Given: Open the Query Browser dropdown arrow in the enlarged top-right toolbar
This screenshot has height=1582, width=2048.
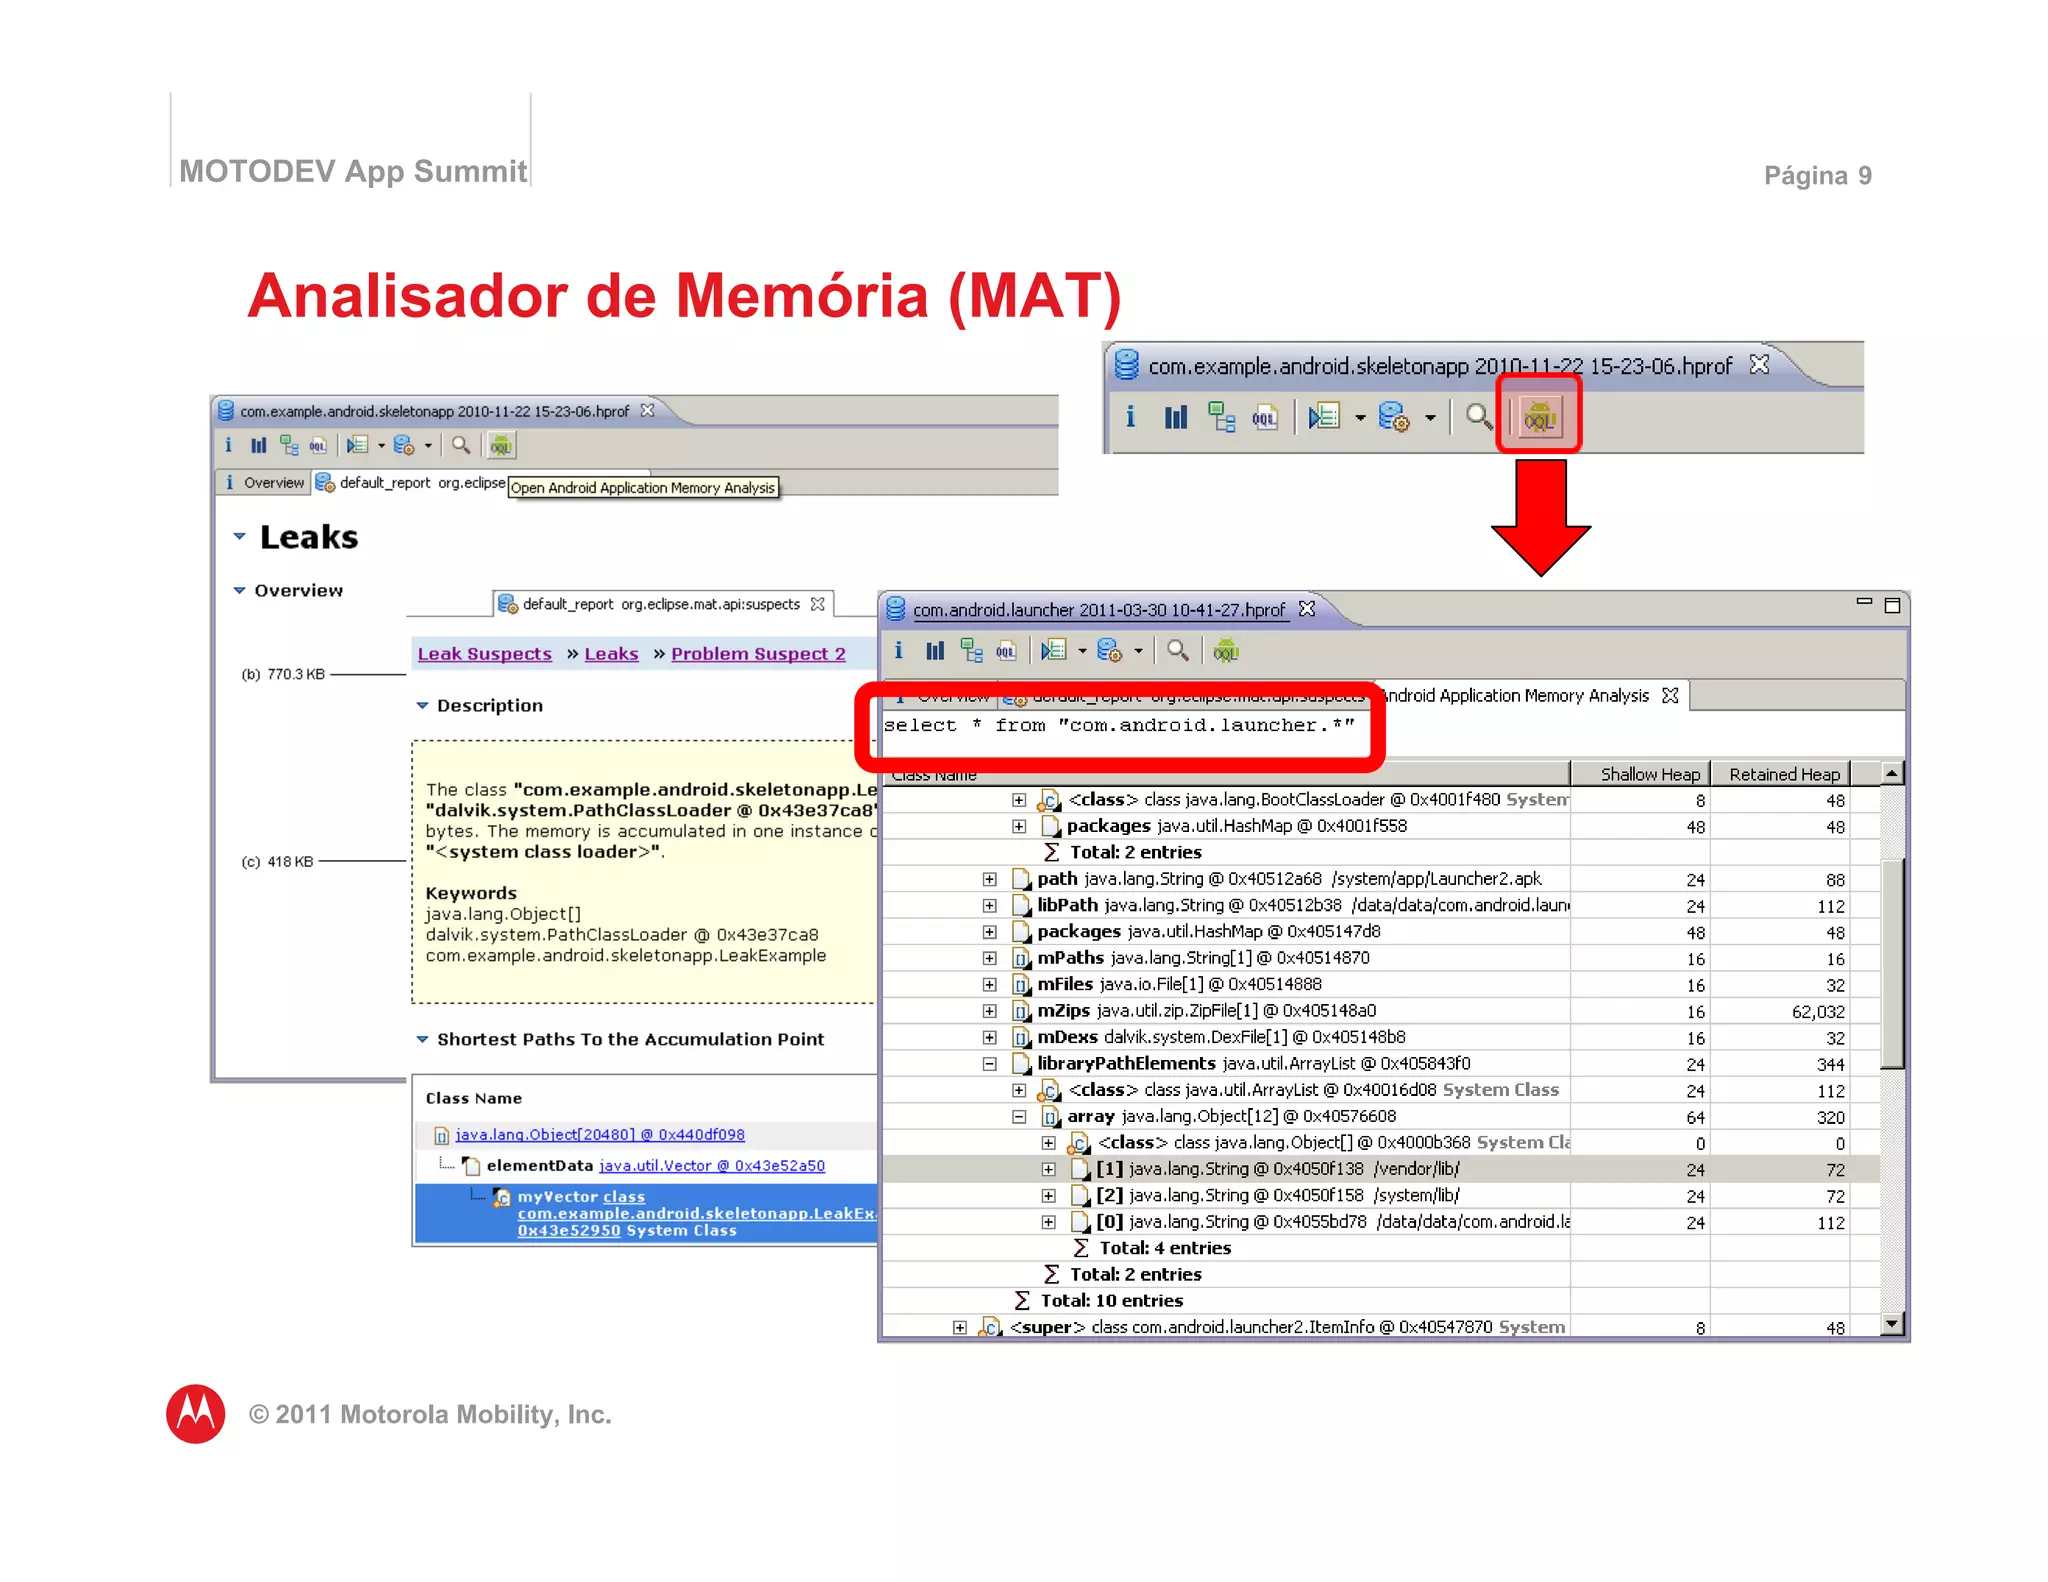Looking at the screenshot, I should click(x=1430, y=418).
